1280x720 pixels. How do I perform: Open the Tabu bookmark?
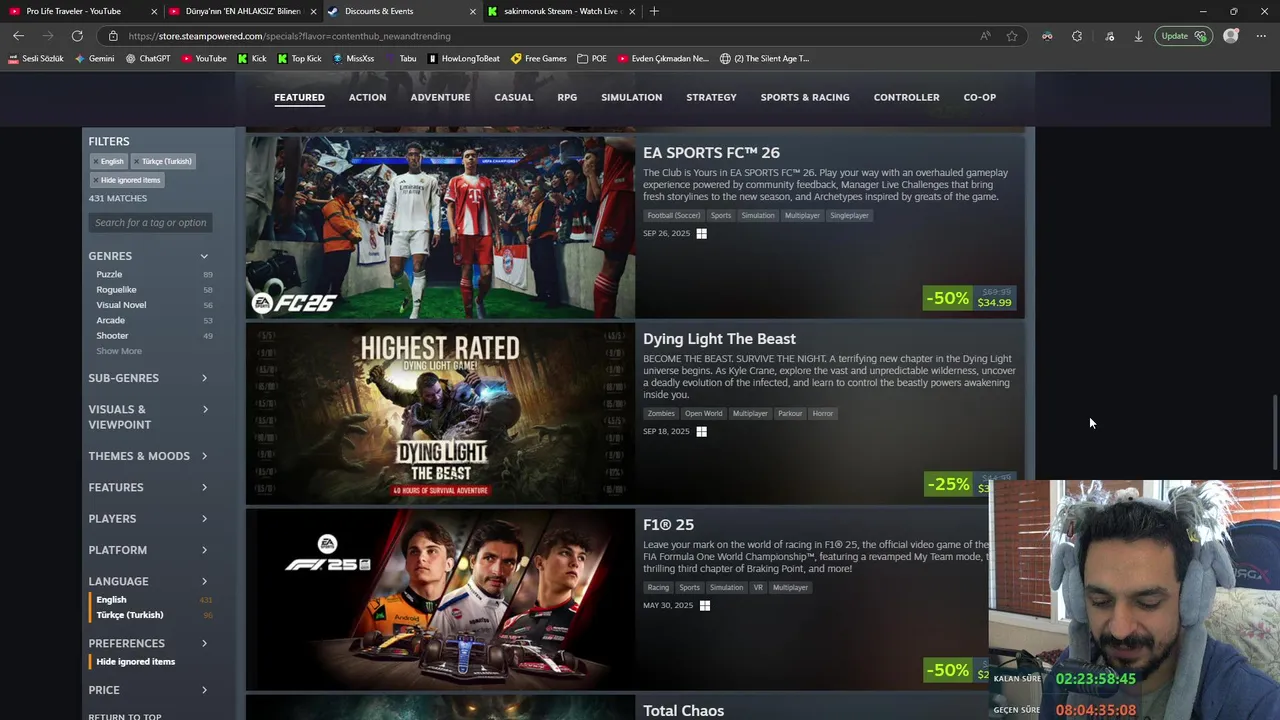pyautogui.click(x=401, y=58)
